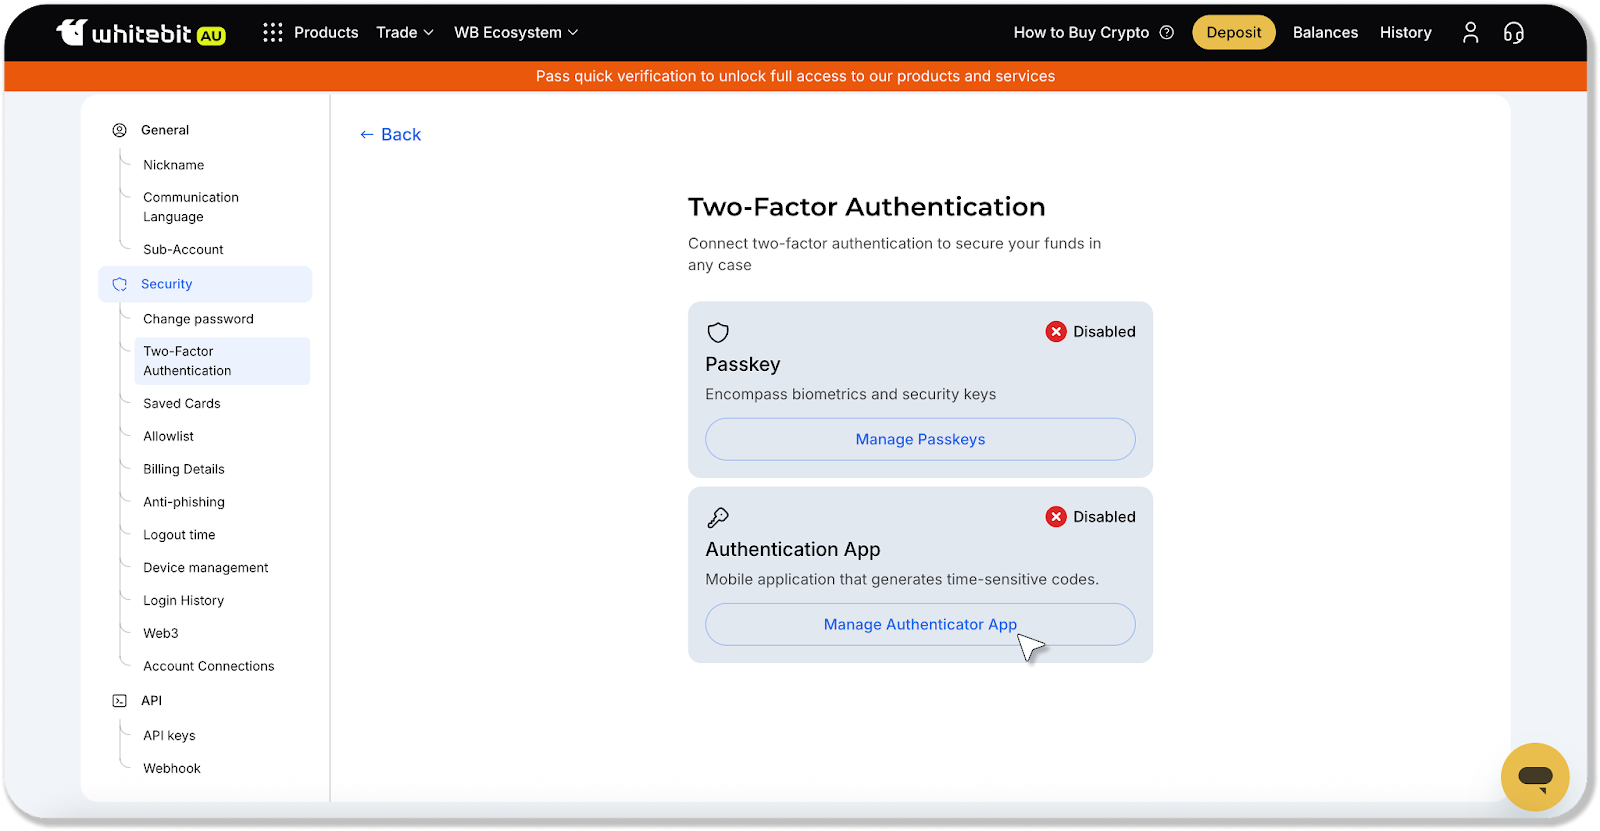Click the Passkey shield icon
This screenshot has height=831, width=1600.
(718, 332)
